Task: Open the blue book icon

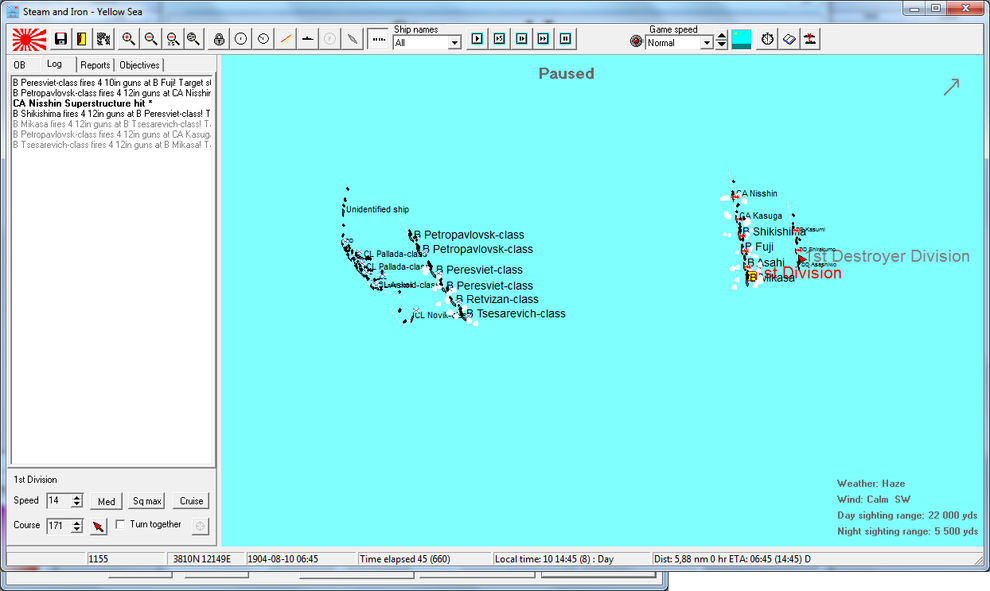Action: coord(789,39)
